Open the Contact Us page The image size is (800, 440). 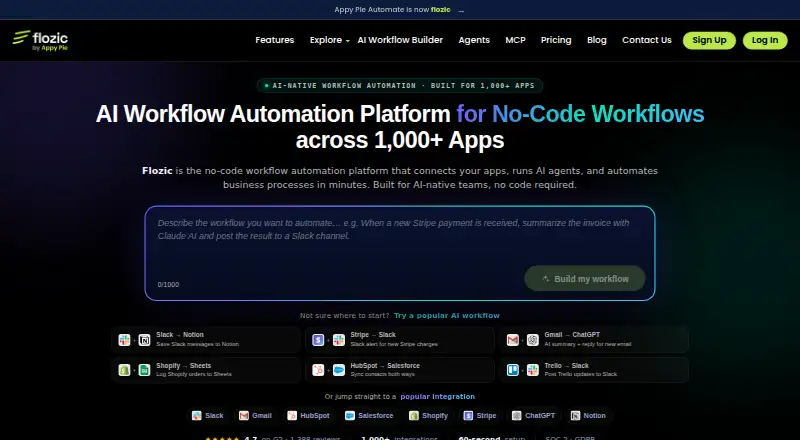646,40
